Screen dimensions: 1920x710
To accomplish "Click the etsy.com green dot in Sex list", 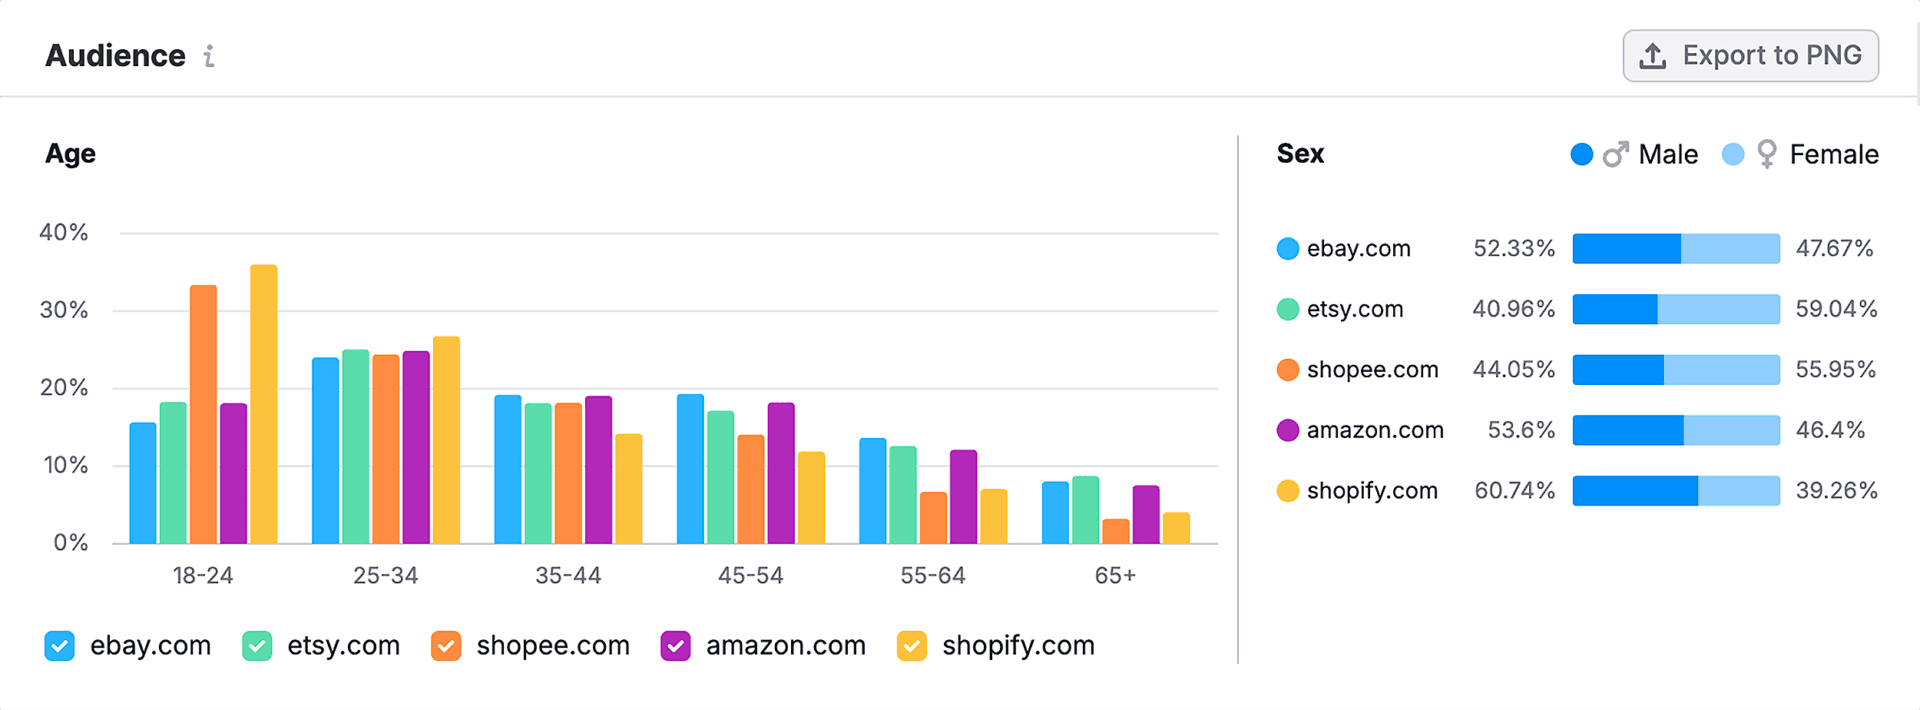I will (1288, 310).
